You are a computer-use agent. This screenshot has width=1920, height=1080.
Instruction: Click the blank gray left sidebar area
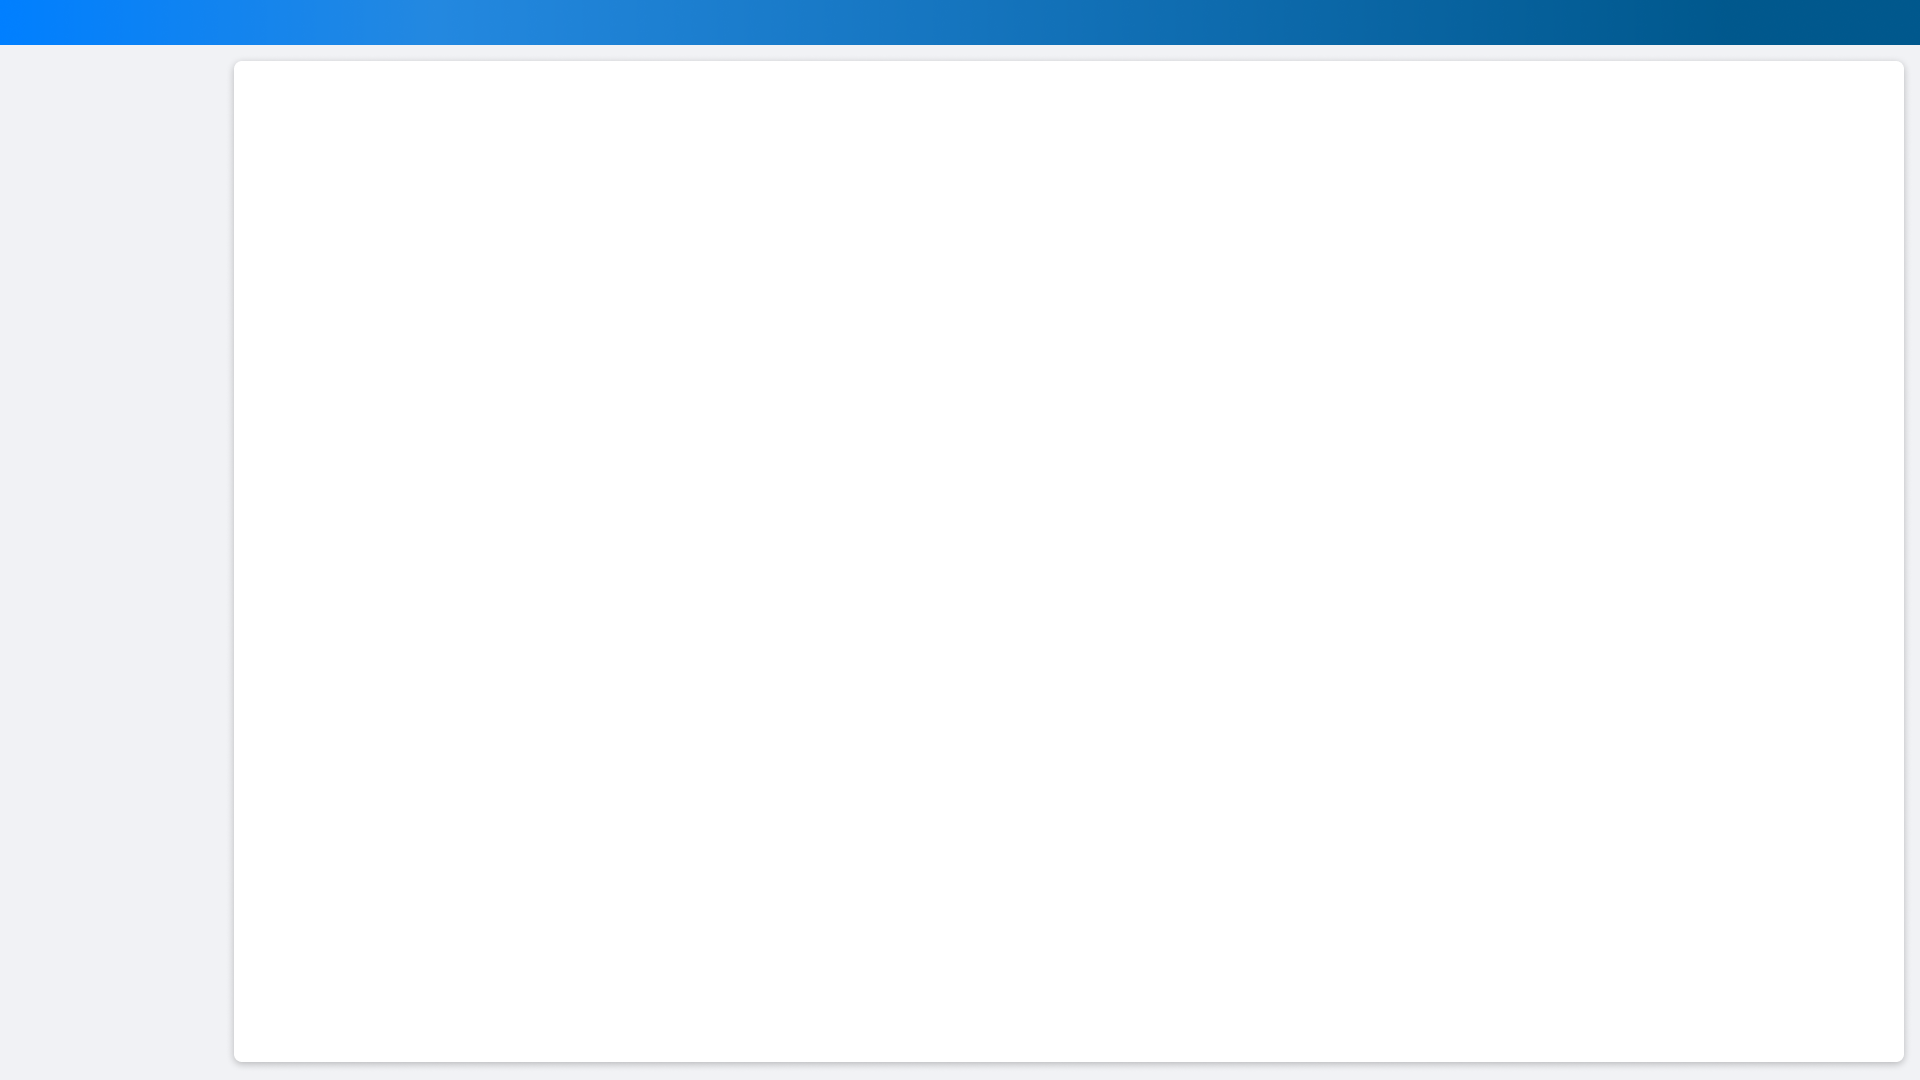(x=116, y=562)
